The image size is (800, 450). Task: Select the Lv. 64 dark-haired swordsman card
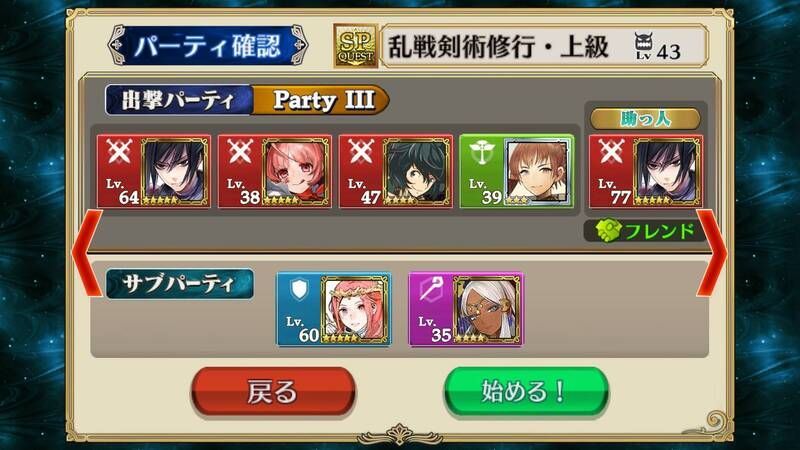coord(154,171)
